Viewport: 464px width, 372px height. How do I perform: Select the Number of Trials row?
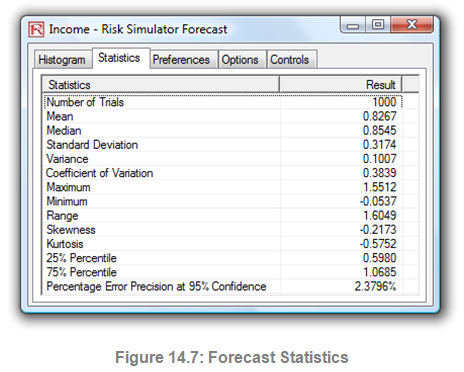pyautogui.click(x=223, y=102)
